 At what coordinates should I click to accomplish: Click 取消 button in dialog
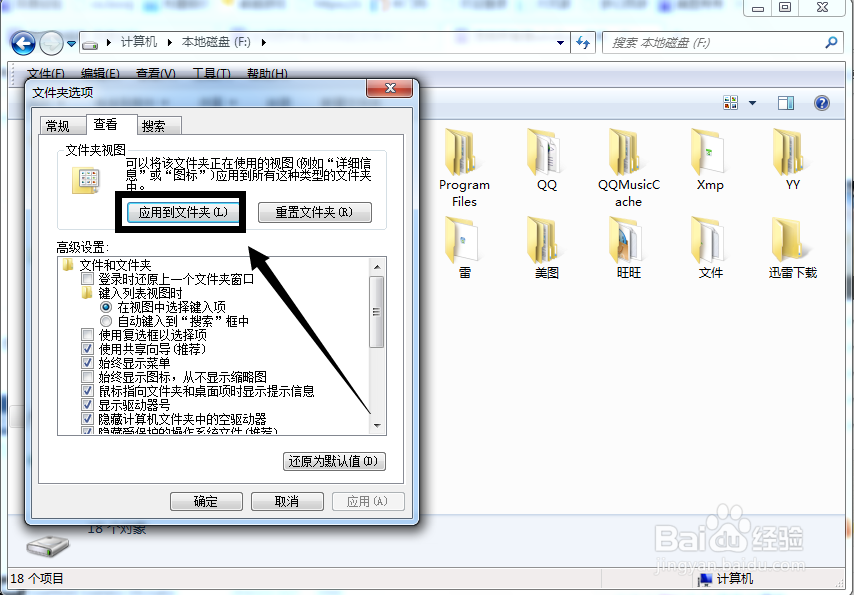[287, 501]
